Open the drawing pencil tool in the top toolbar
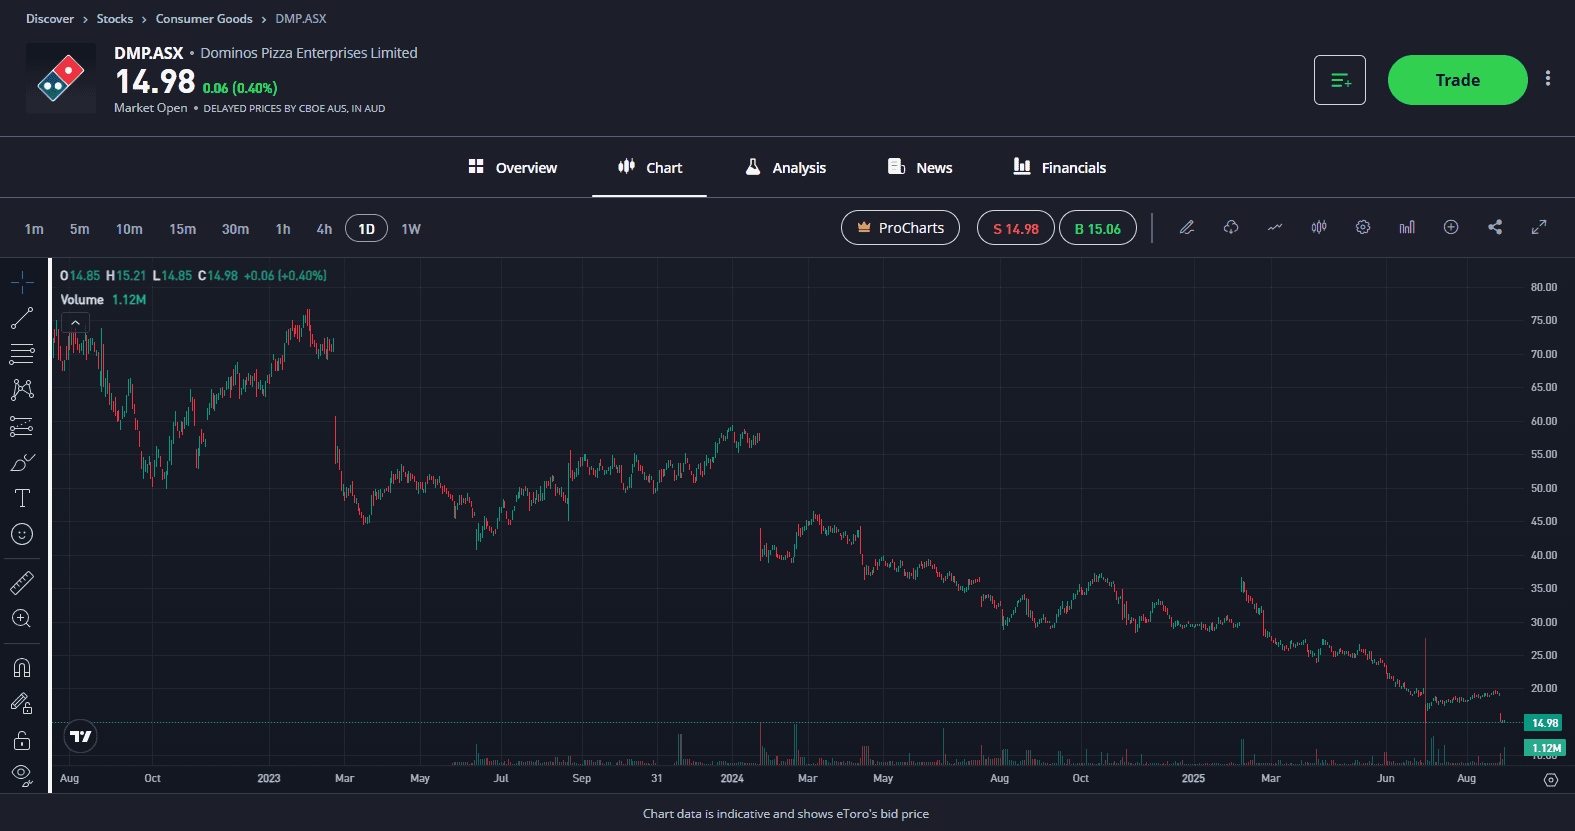 tap(1187, 228)
